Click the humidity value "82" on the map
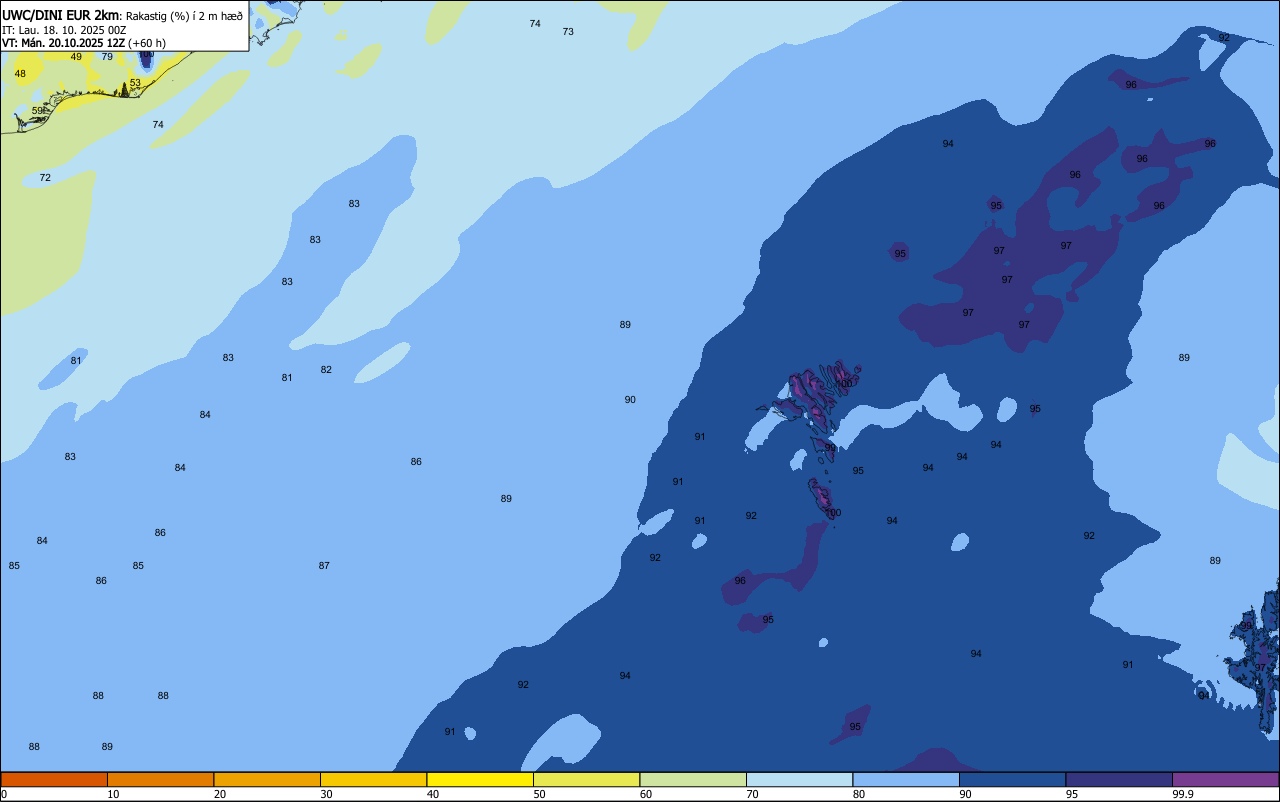The image size is (1280, 802). [x=326, y=370]
